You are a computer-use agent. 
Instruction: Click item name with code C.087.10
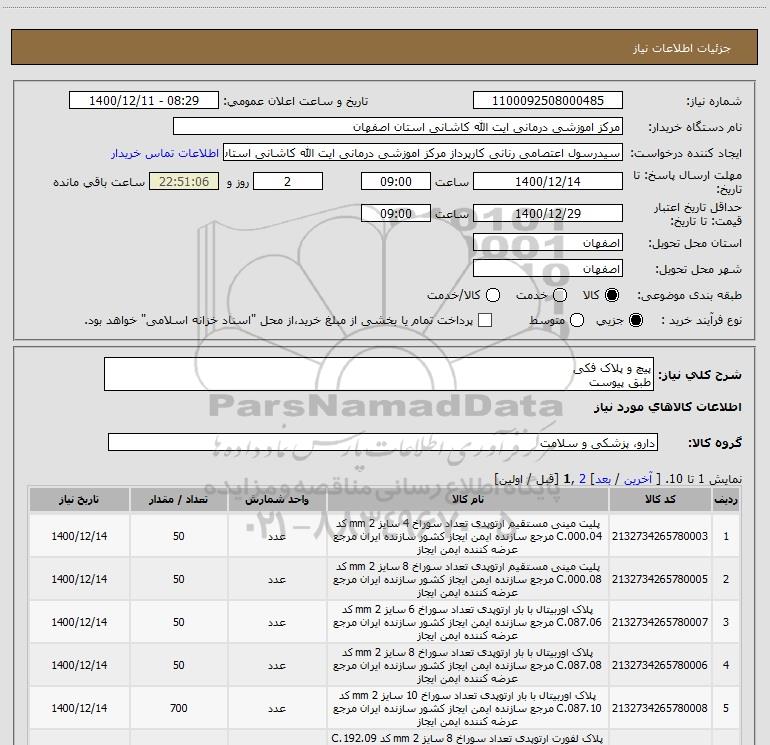point(468,708)
